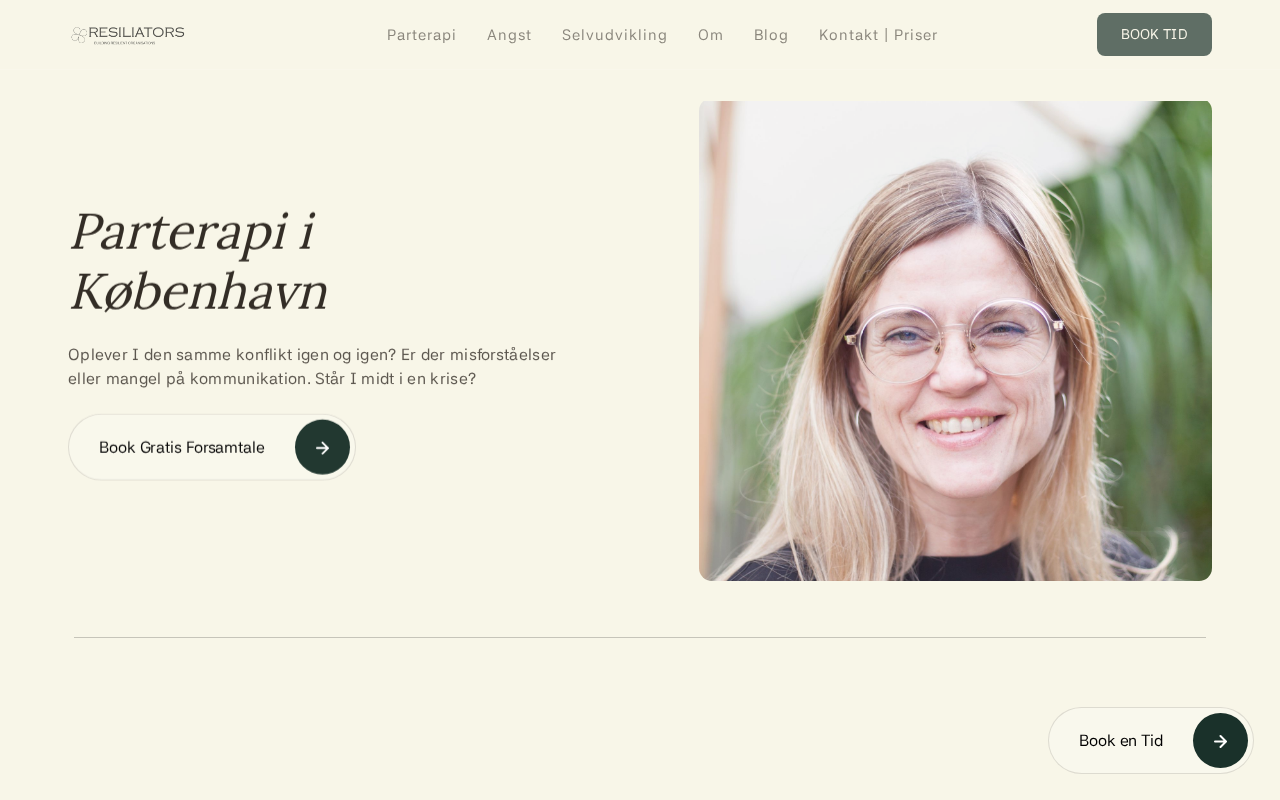Click the BOOK TID button
The image size is (1280, 800).
coord(1154,34)
